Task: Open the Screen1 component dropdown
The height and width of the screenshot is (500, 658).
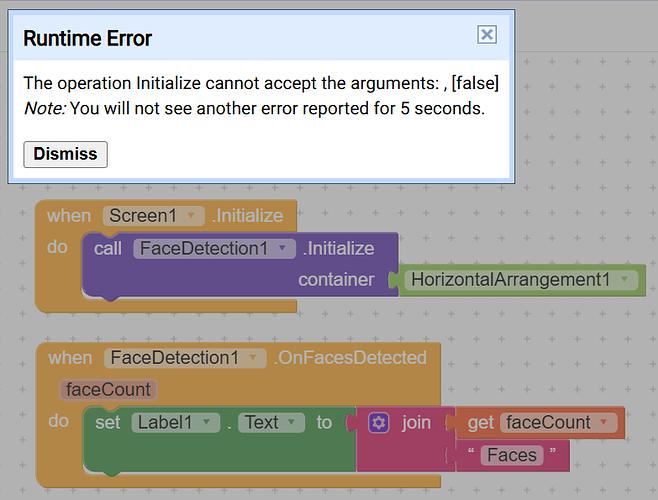Action: pos(191,215)
